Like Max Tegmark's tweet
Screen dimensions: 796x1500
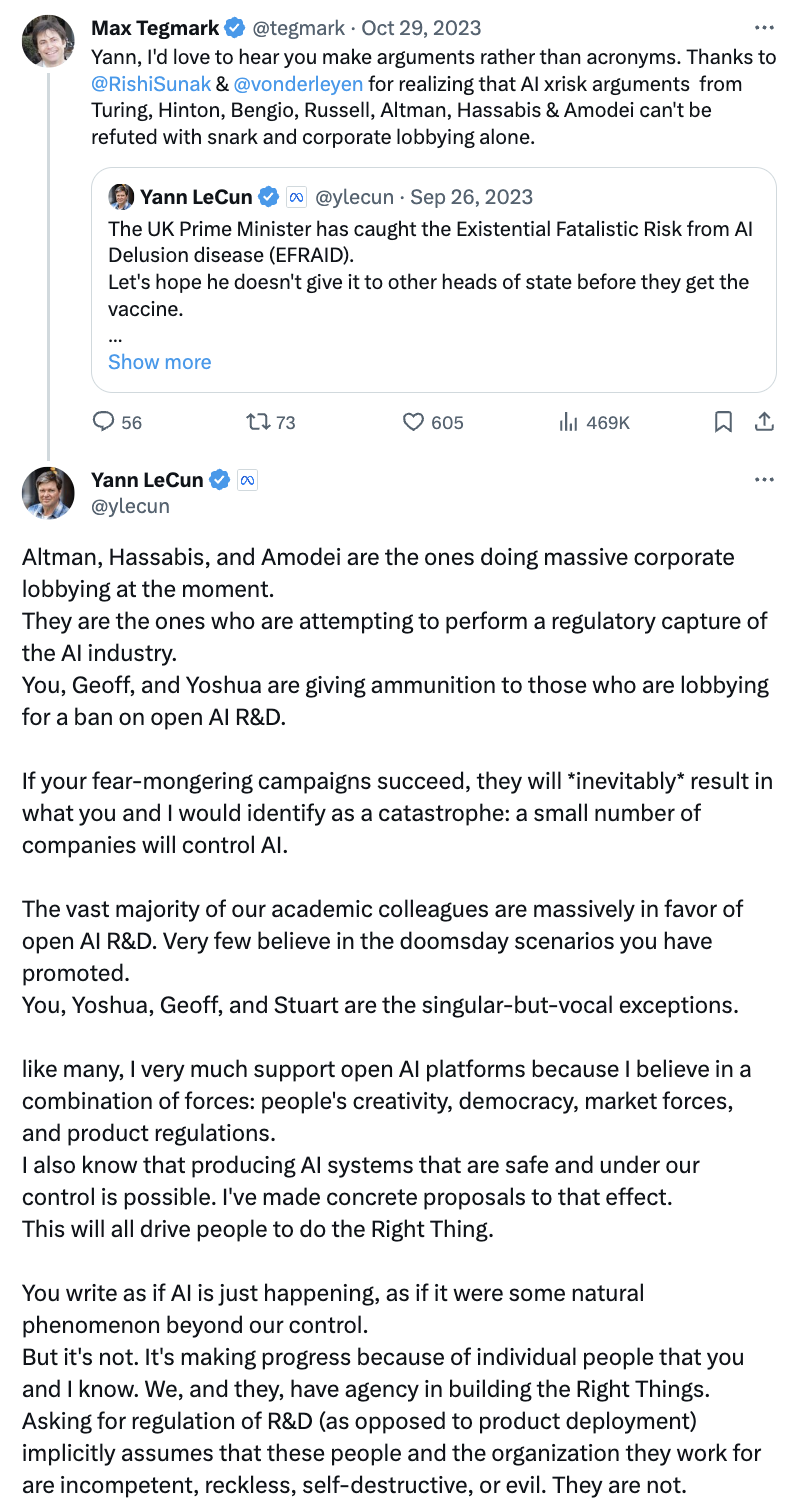pos(414,422)
